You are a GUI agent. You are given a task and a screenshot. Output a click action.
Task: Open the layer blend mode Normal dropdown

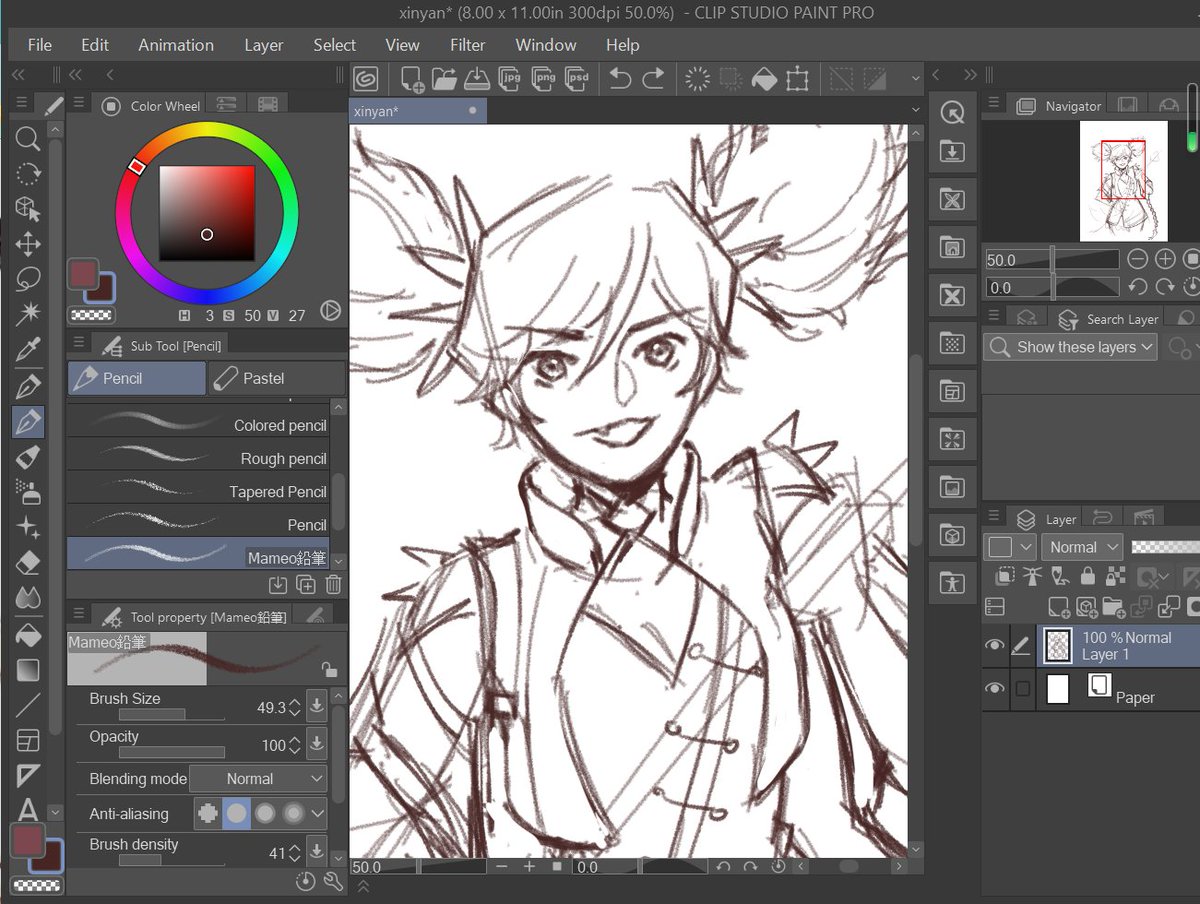point(1083,547)
